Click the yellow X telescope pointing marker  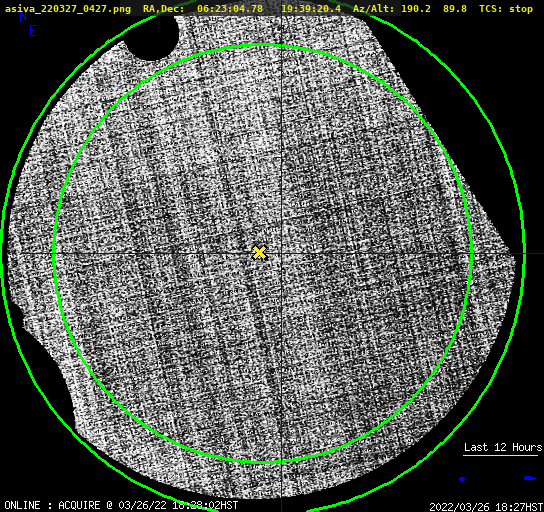[x=259, y=253]
